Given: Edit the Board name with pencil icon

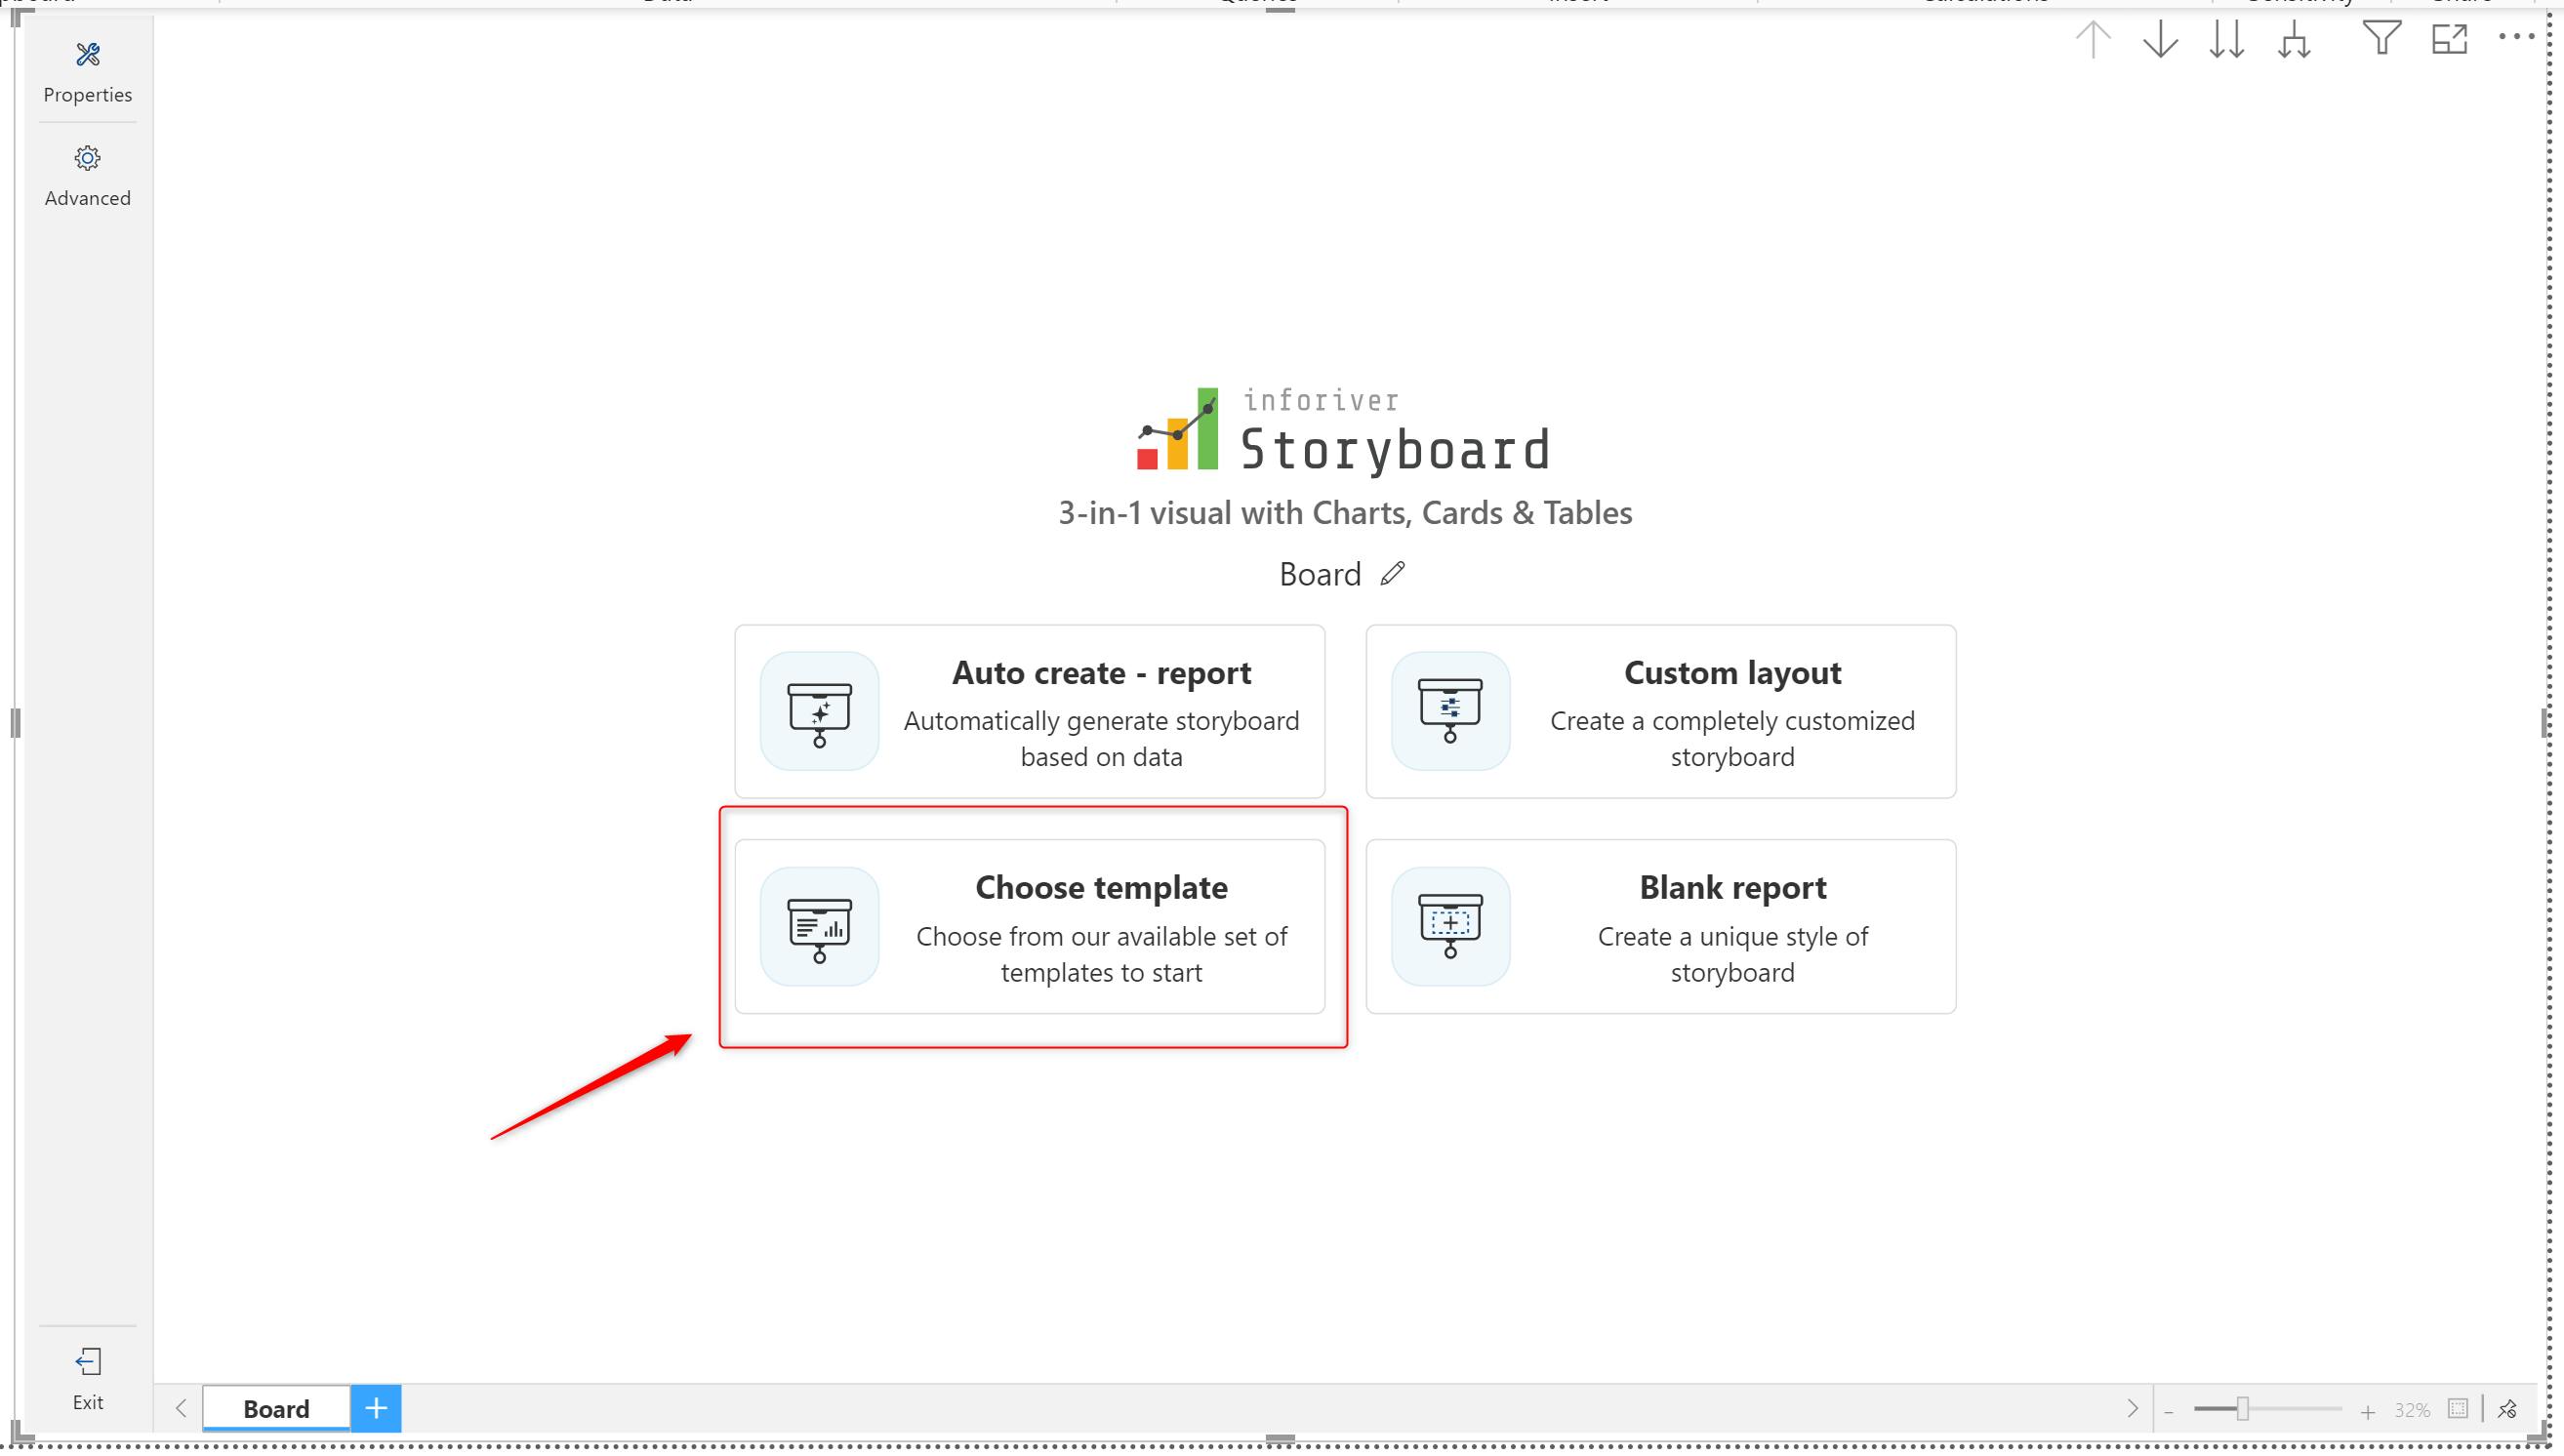Looking at the screenshot, I should coord(1393,573).
